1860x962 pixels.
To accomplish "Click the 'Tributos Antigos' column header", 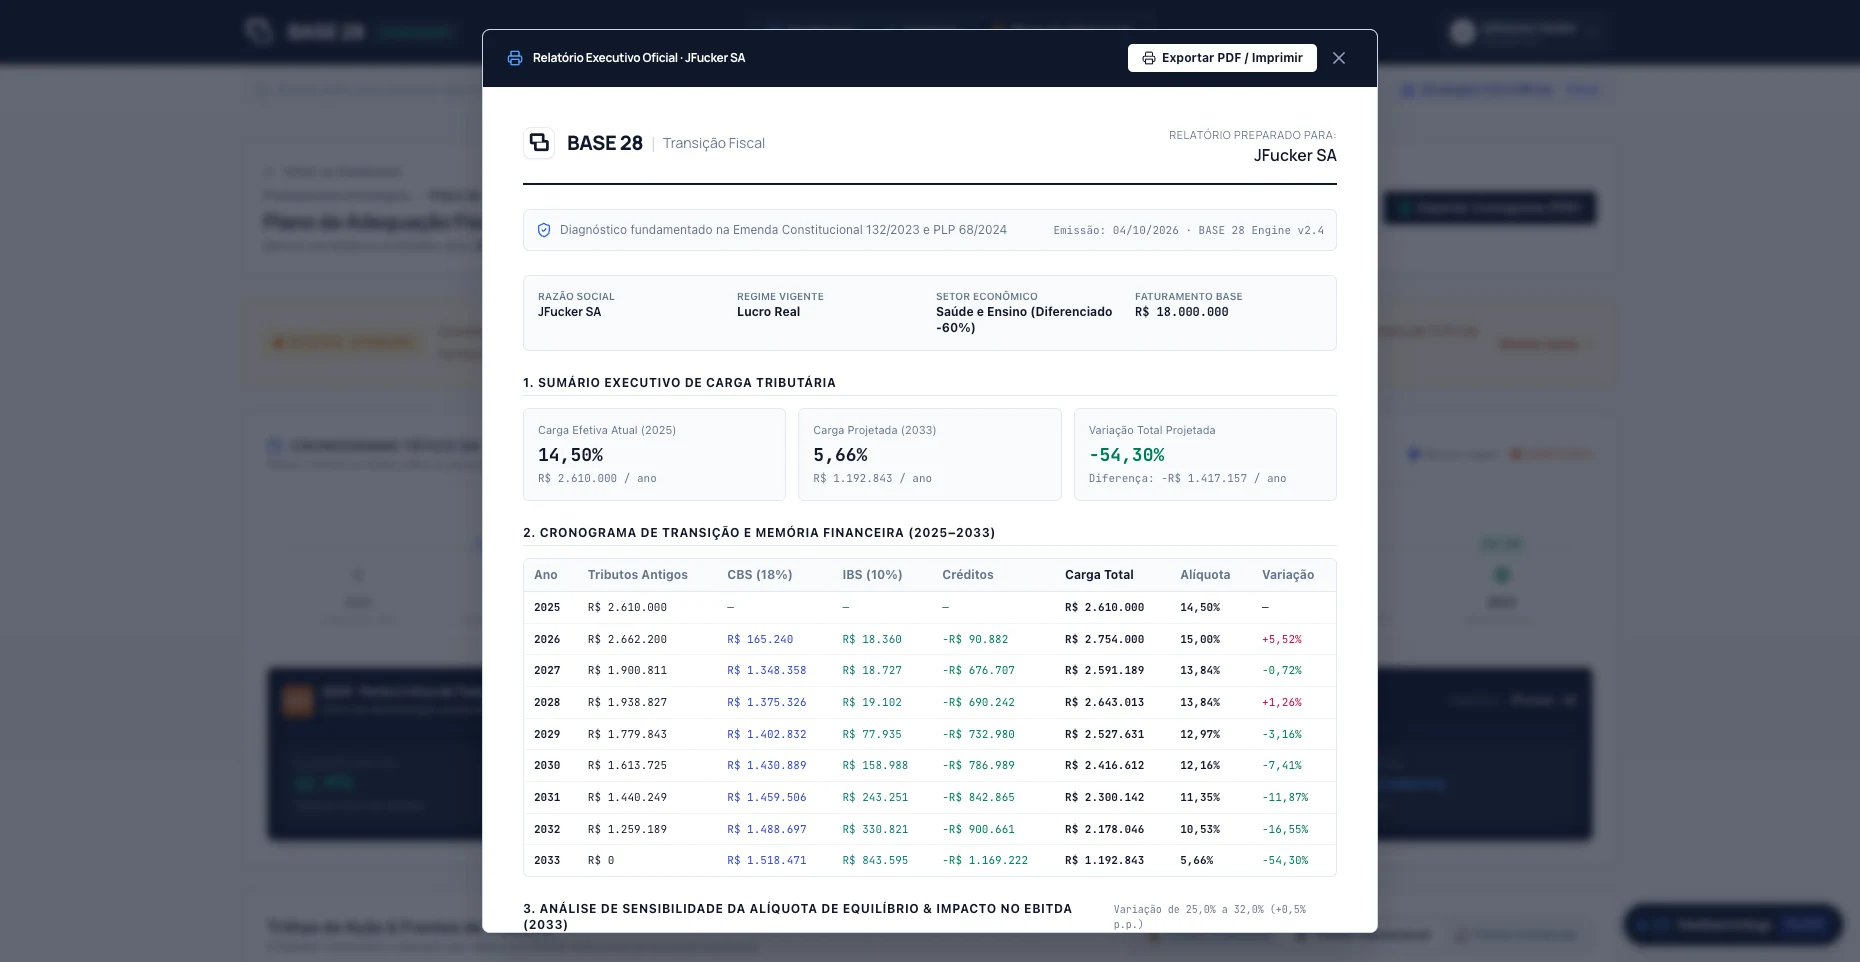I will click(x=638, y=575).
